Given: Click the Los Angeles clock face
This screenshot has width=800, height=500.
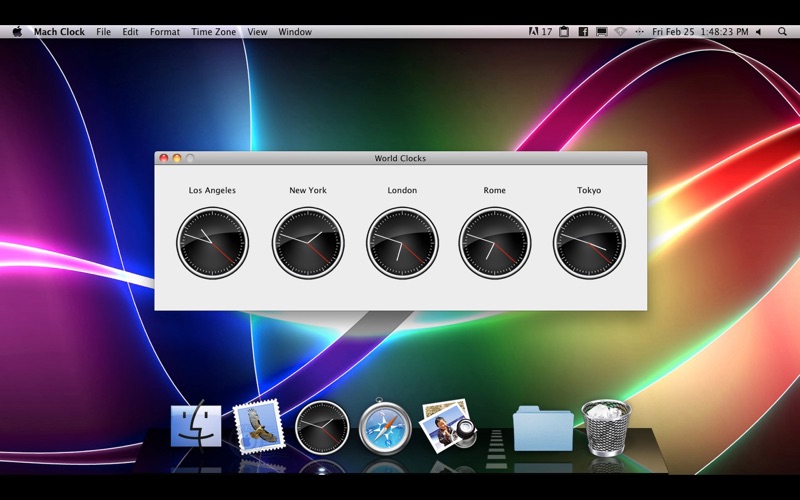Looking at the screenshot, I should click(x=212, y=243).
